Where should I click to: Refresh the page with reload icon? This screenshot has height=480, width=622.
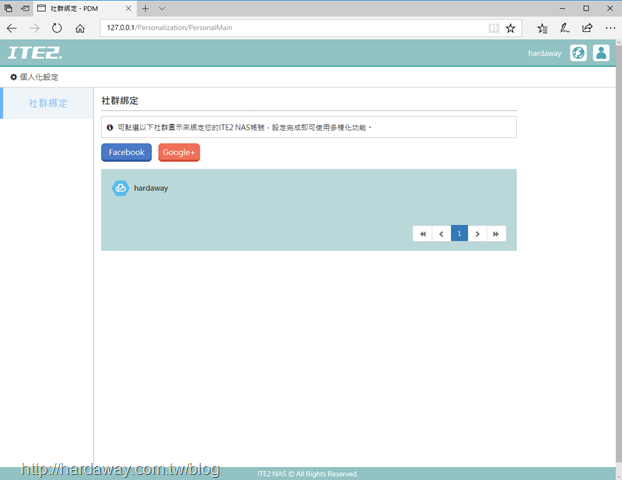click(57, 28)
